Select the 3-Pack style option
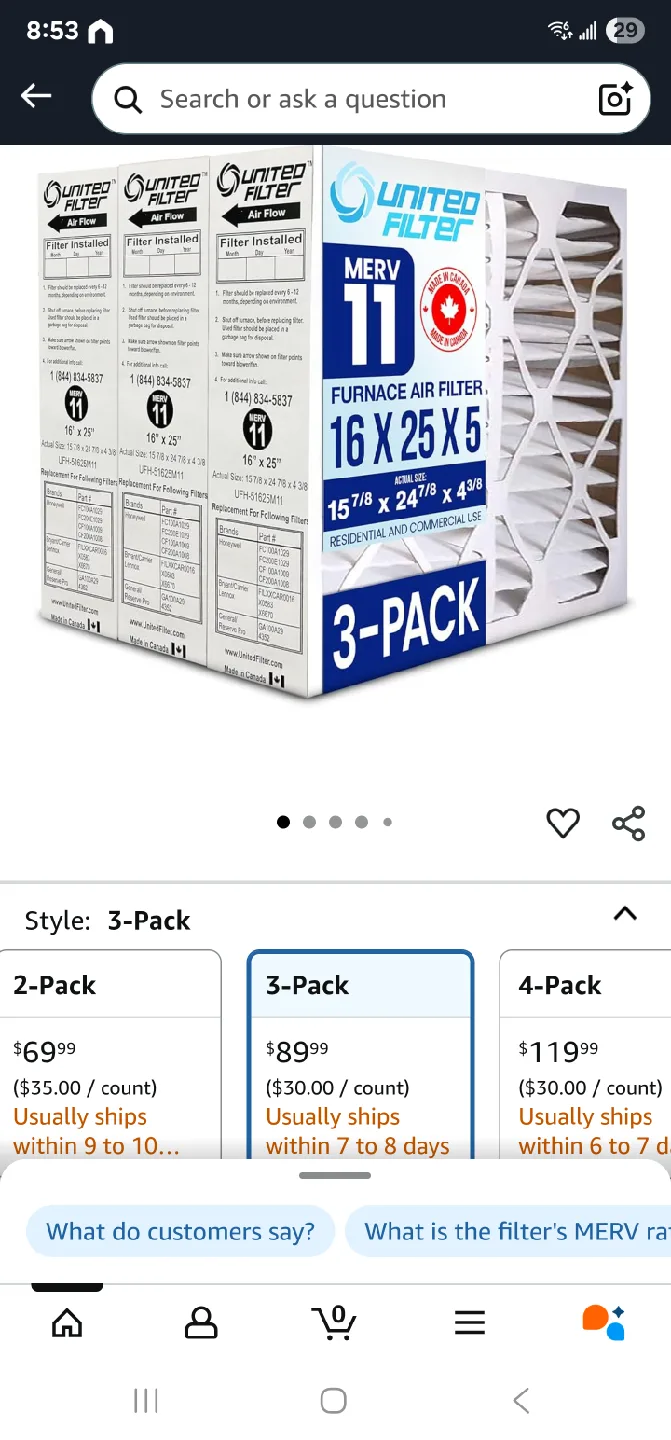Screen dimensions: 671x1440 tap(360, 1054)
